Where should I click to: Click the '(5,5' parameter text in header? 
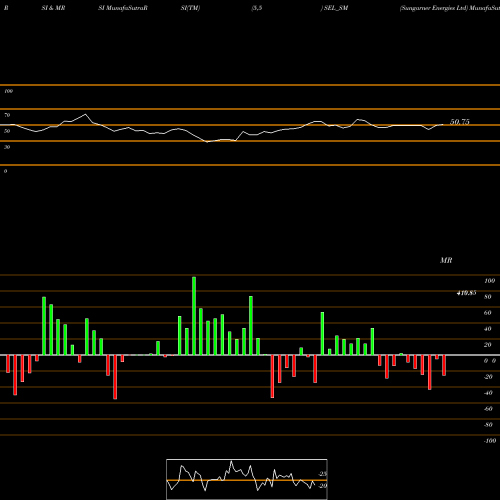pyautogui.click(x=257, y=8)
